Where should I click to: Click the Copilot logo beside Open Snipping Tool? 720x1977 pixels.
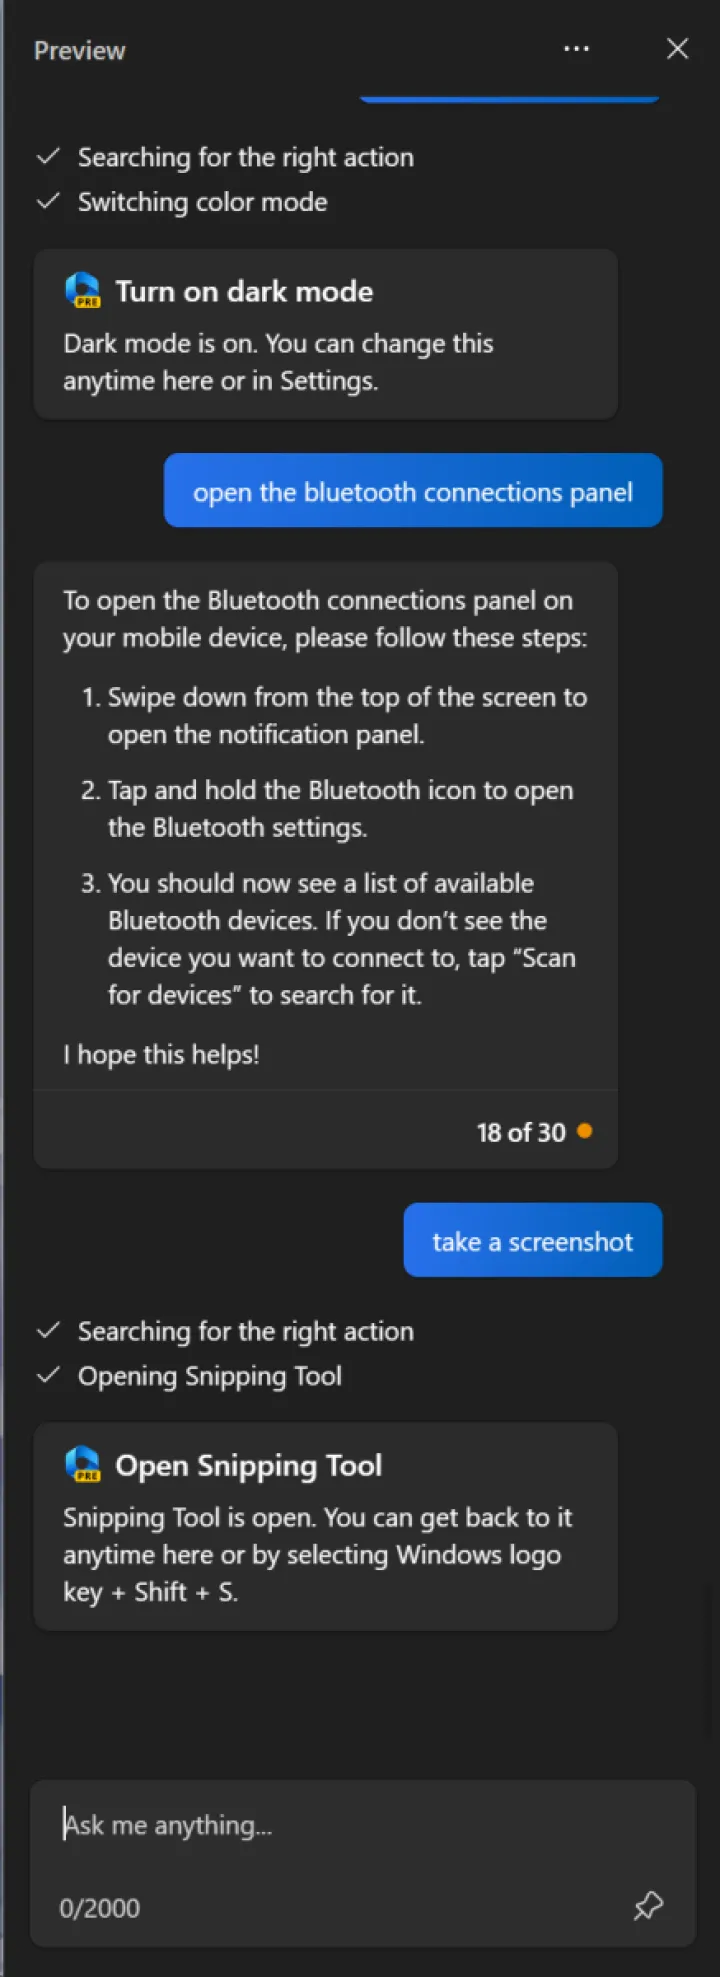[x=83, y=1465]
